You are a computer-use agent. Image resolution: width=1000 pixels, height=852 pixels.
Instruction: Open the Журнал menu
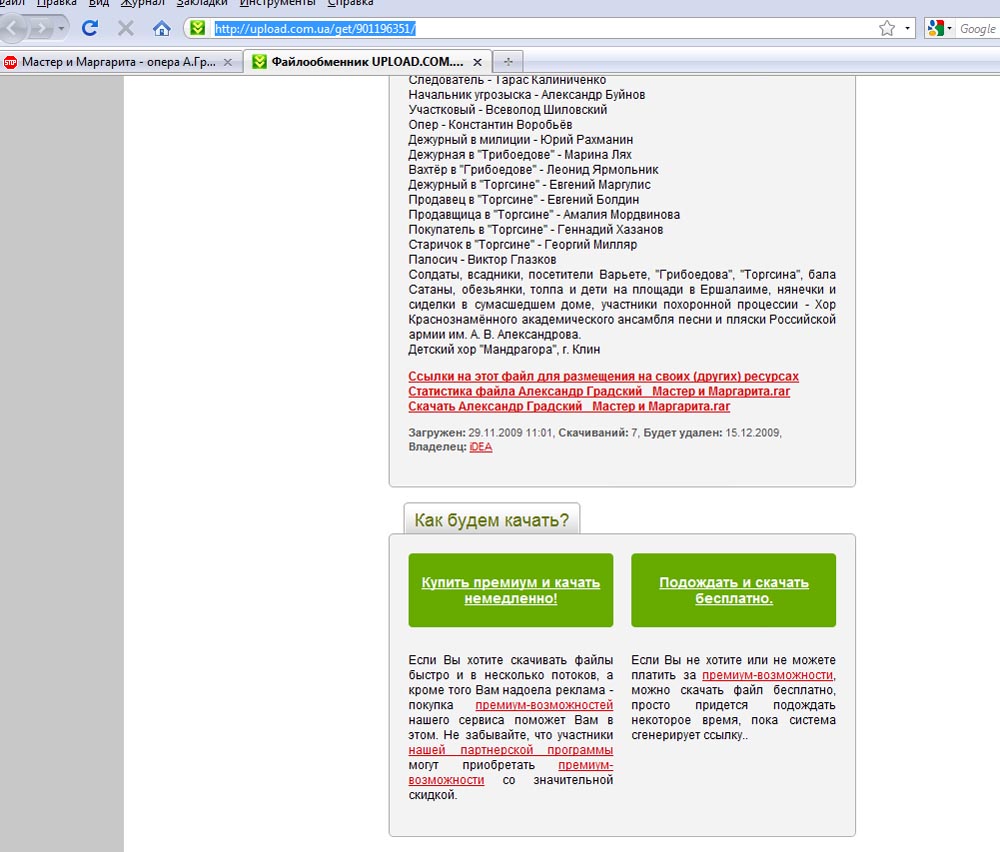pyautogui.click(x=142, y=3)
